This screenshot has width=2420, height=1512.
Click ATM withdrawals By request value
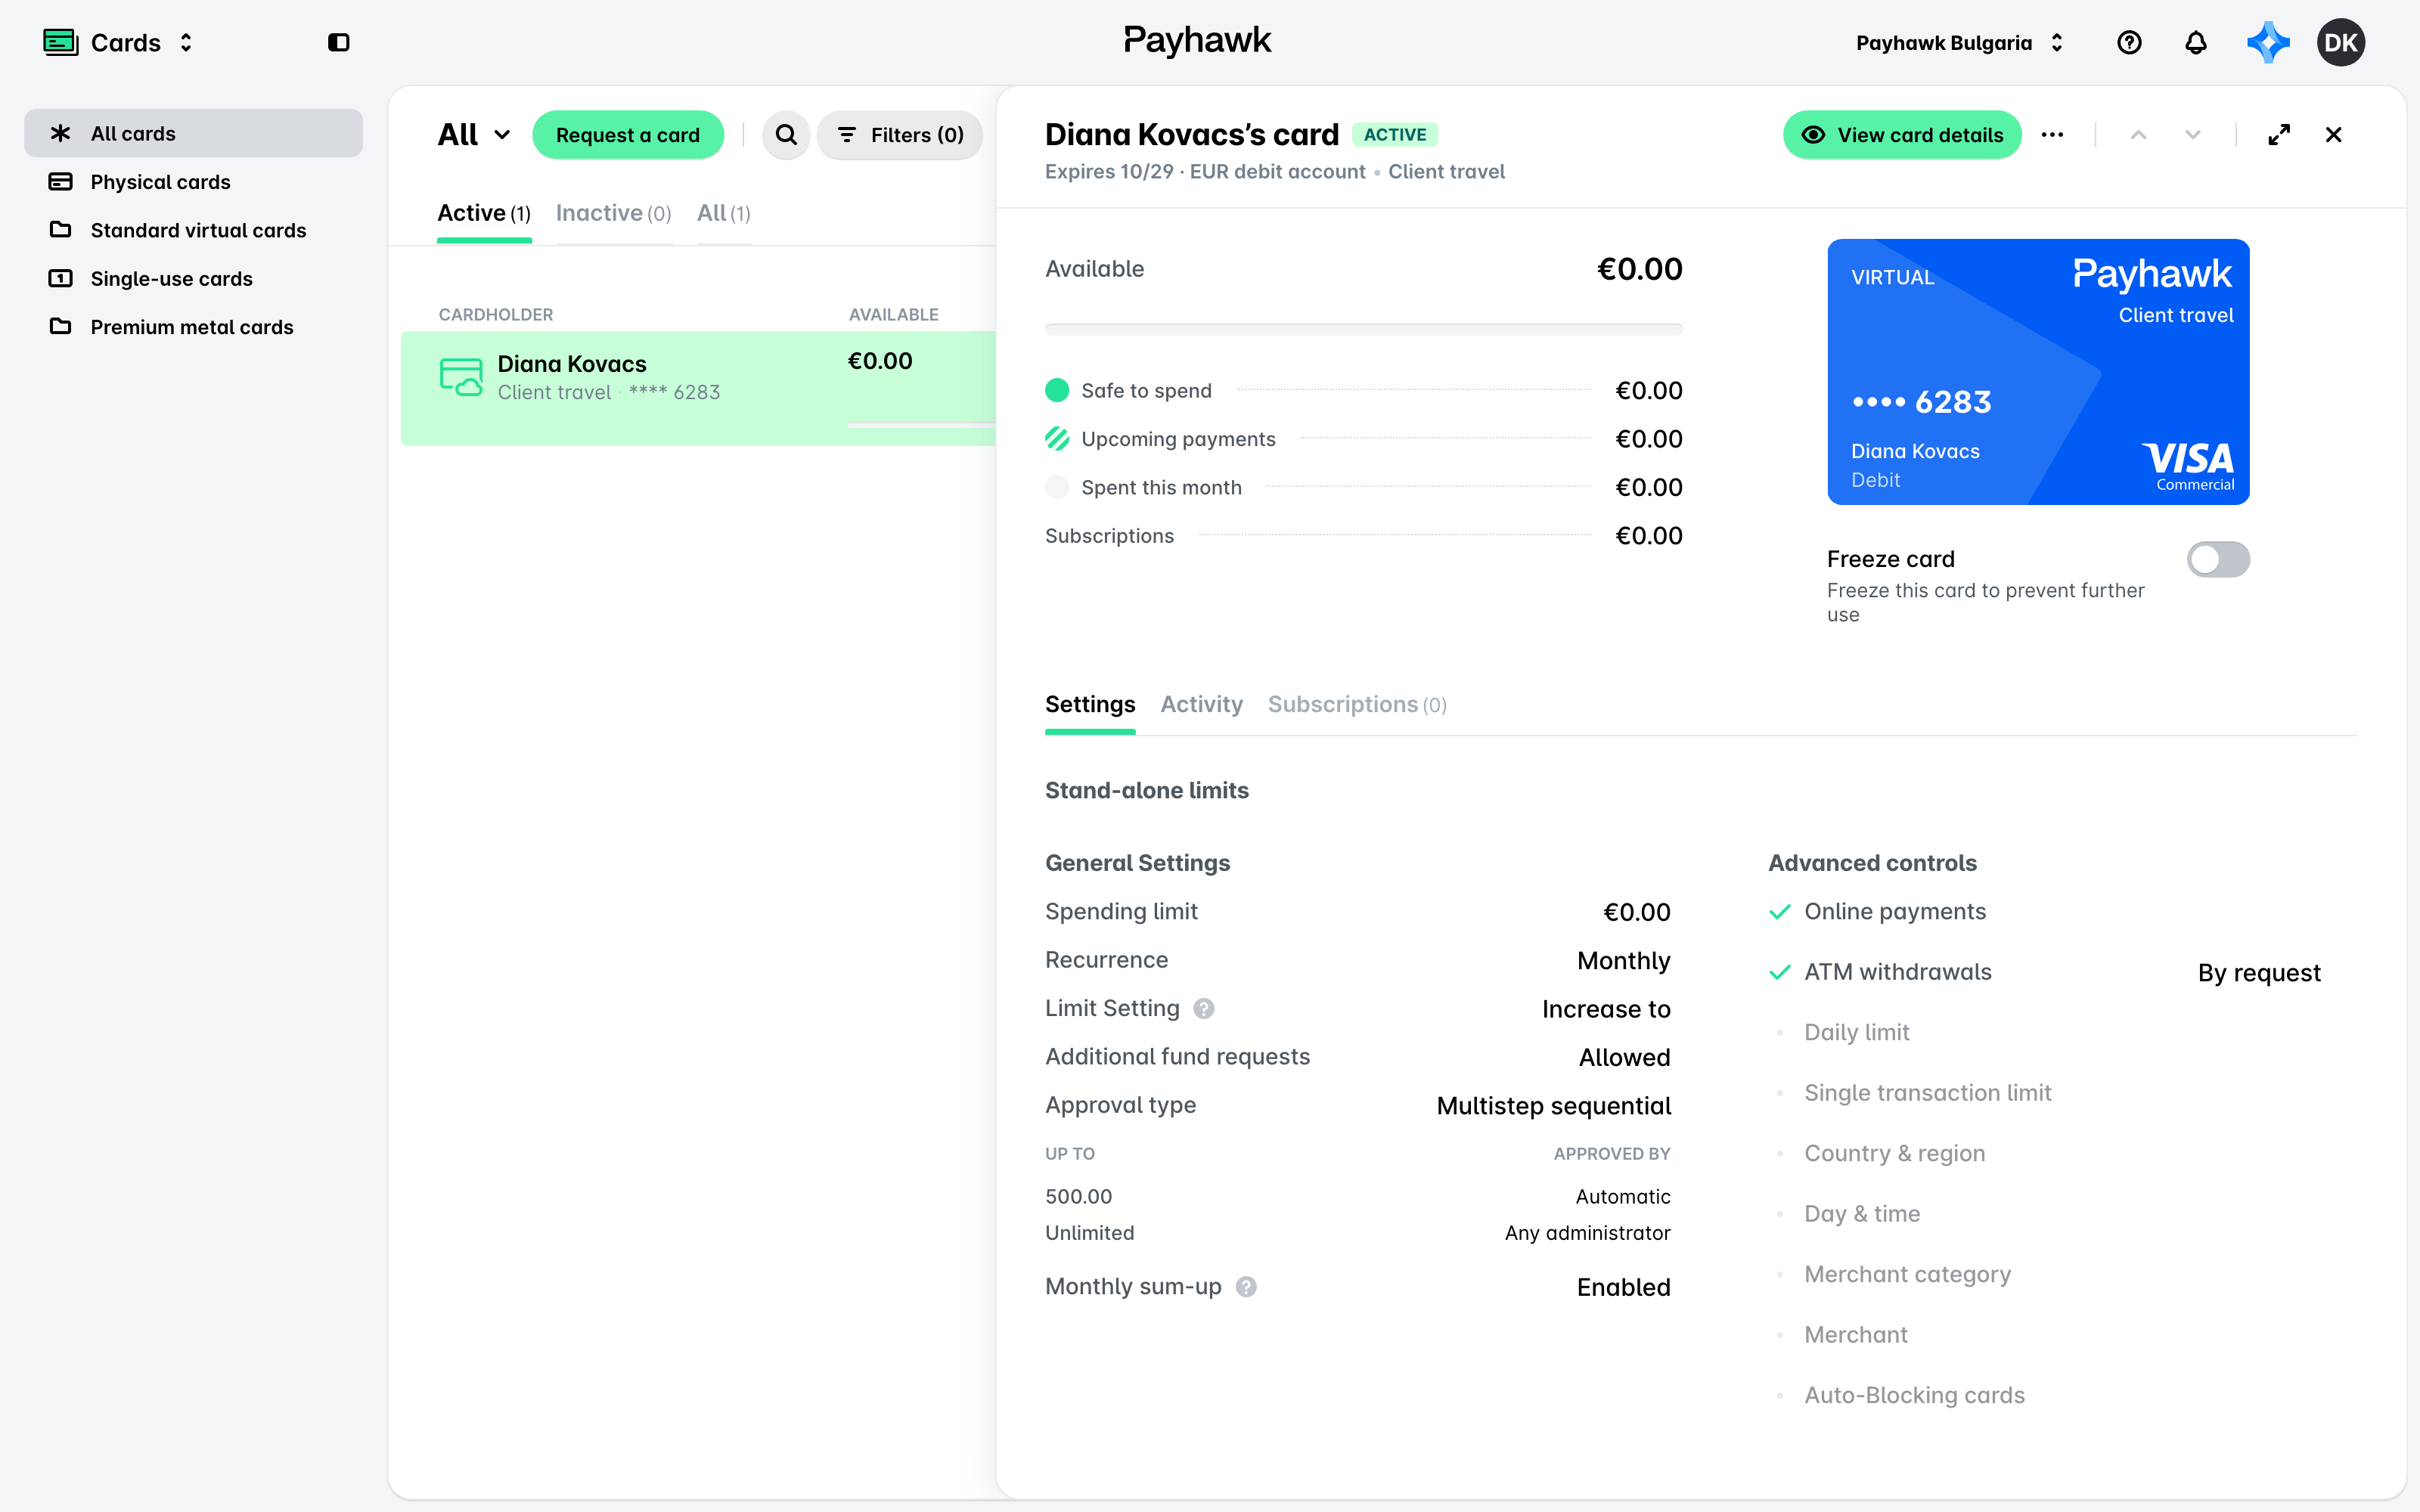coord(2258,973)
